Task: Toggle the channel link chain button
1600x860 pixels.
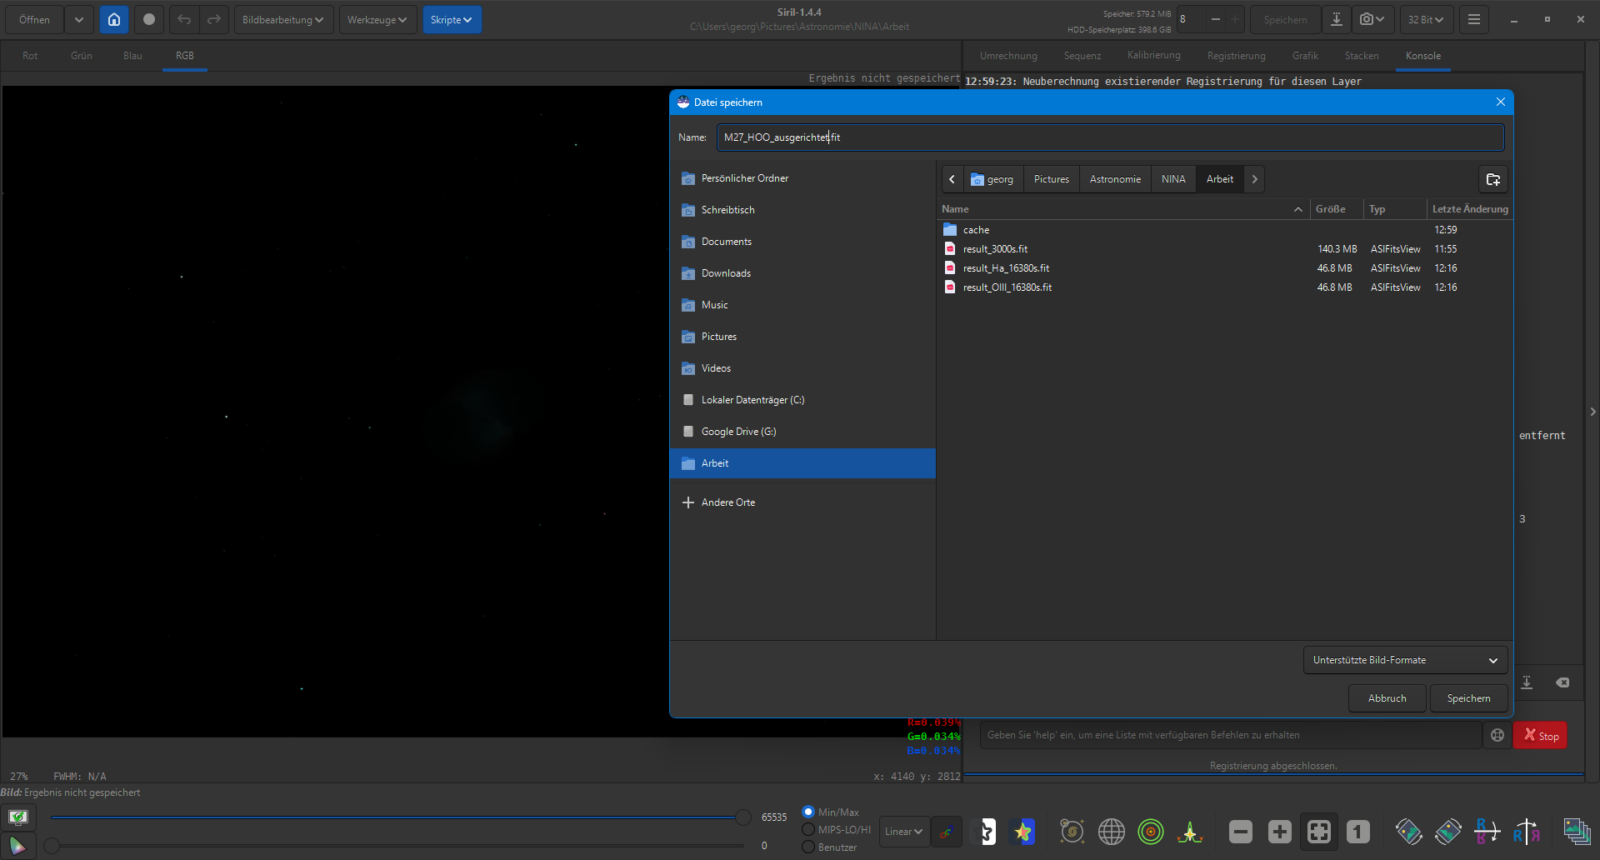Action: point(946,832)
